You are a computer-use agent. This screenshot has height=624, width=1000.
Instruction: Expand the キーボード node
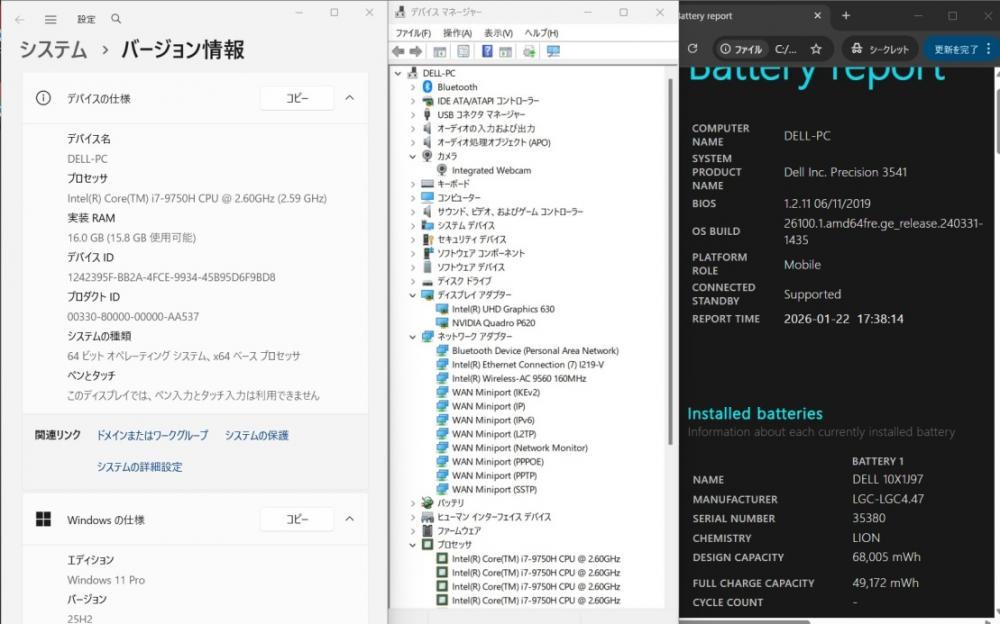413,184
